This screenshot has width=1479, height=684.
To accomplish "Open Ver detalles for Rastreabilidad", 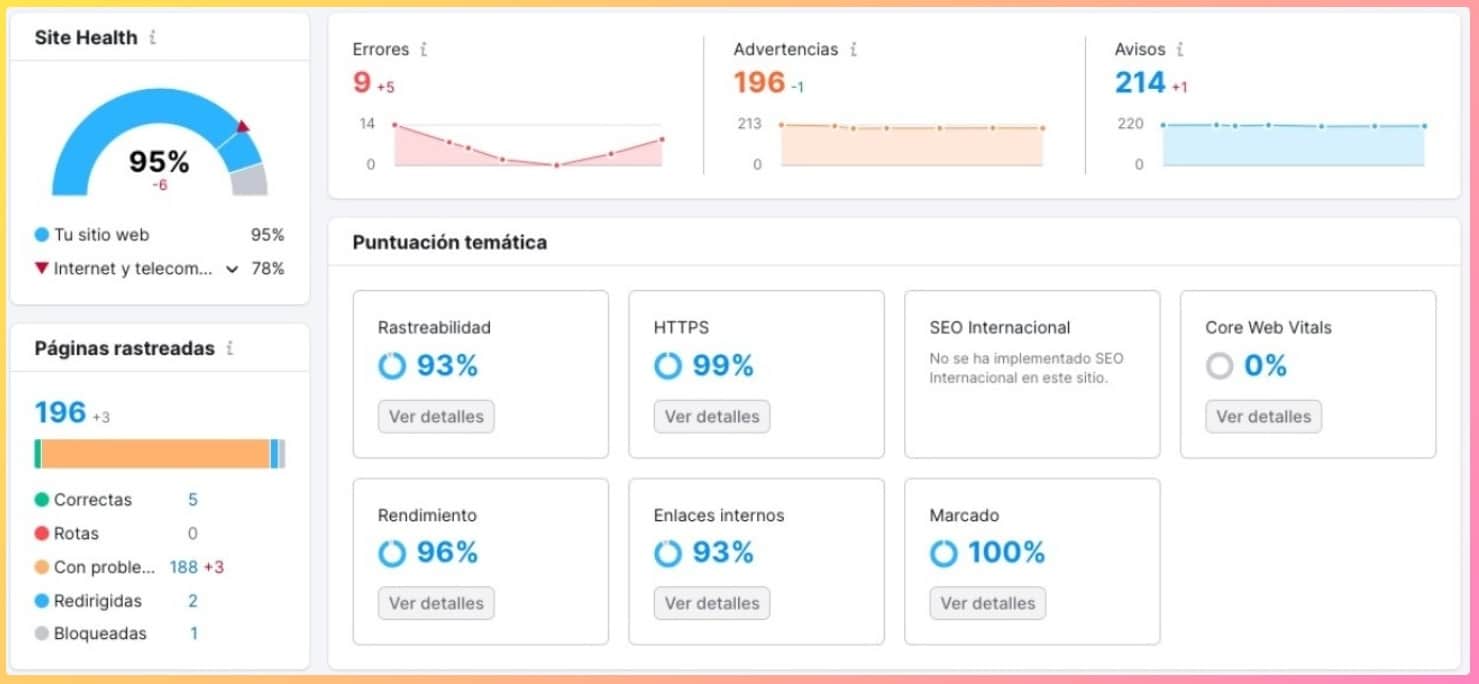I will click(435, 416).
